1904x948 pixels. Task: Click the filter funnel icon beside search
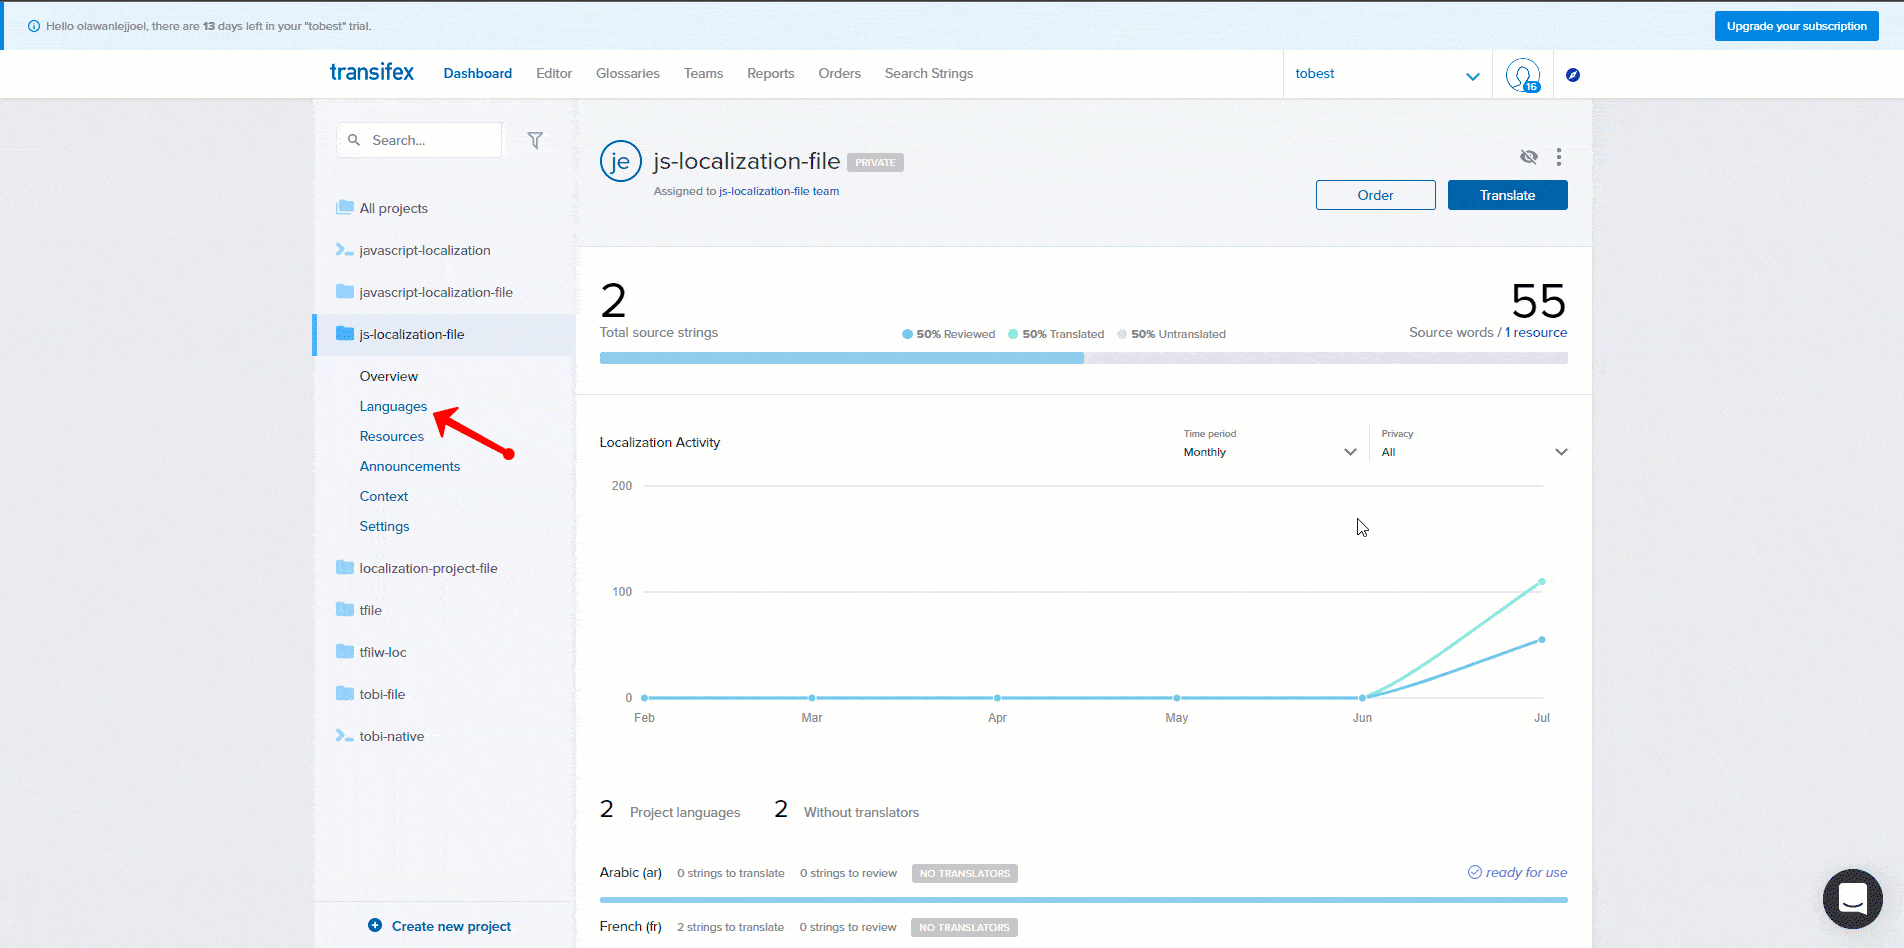[x=535, y=141]
